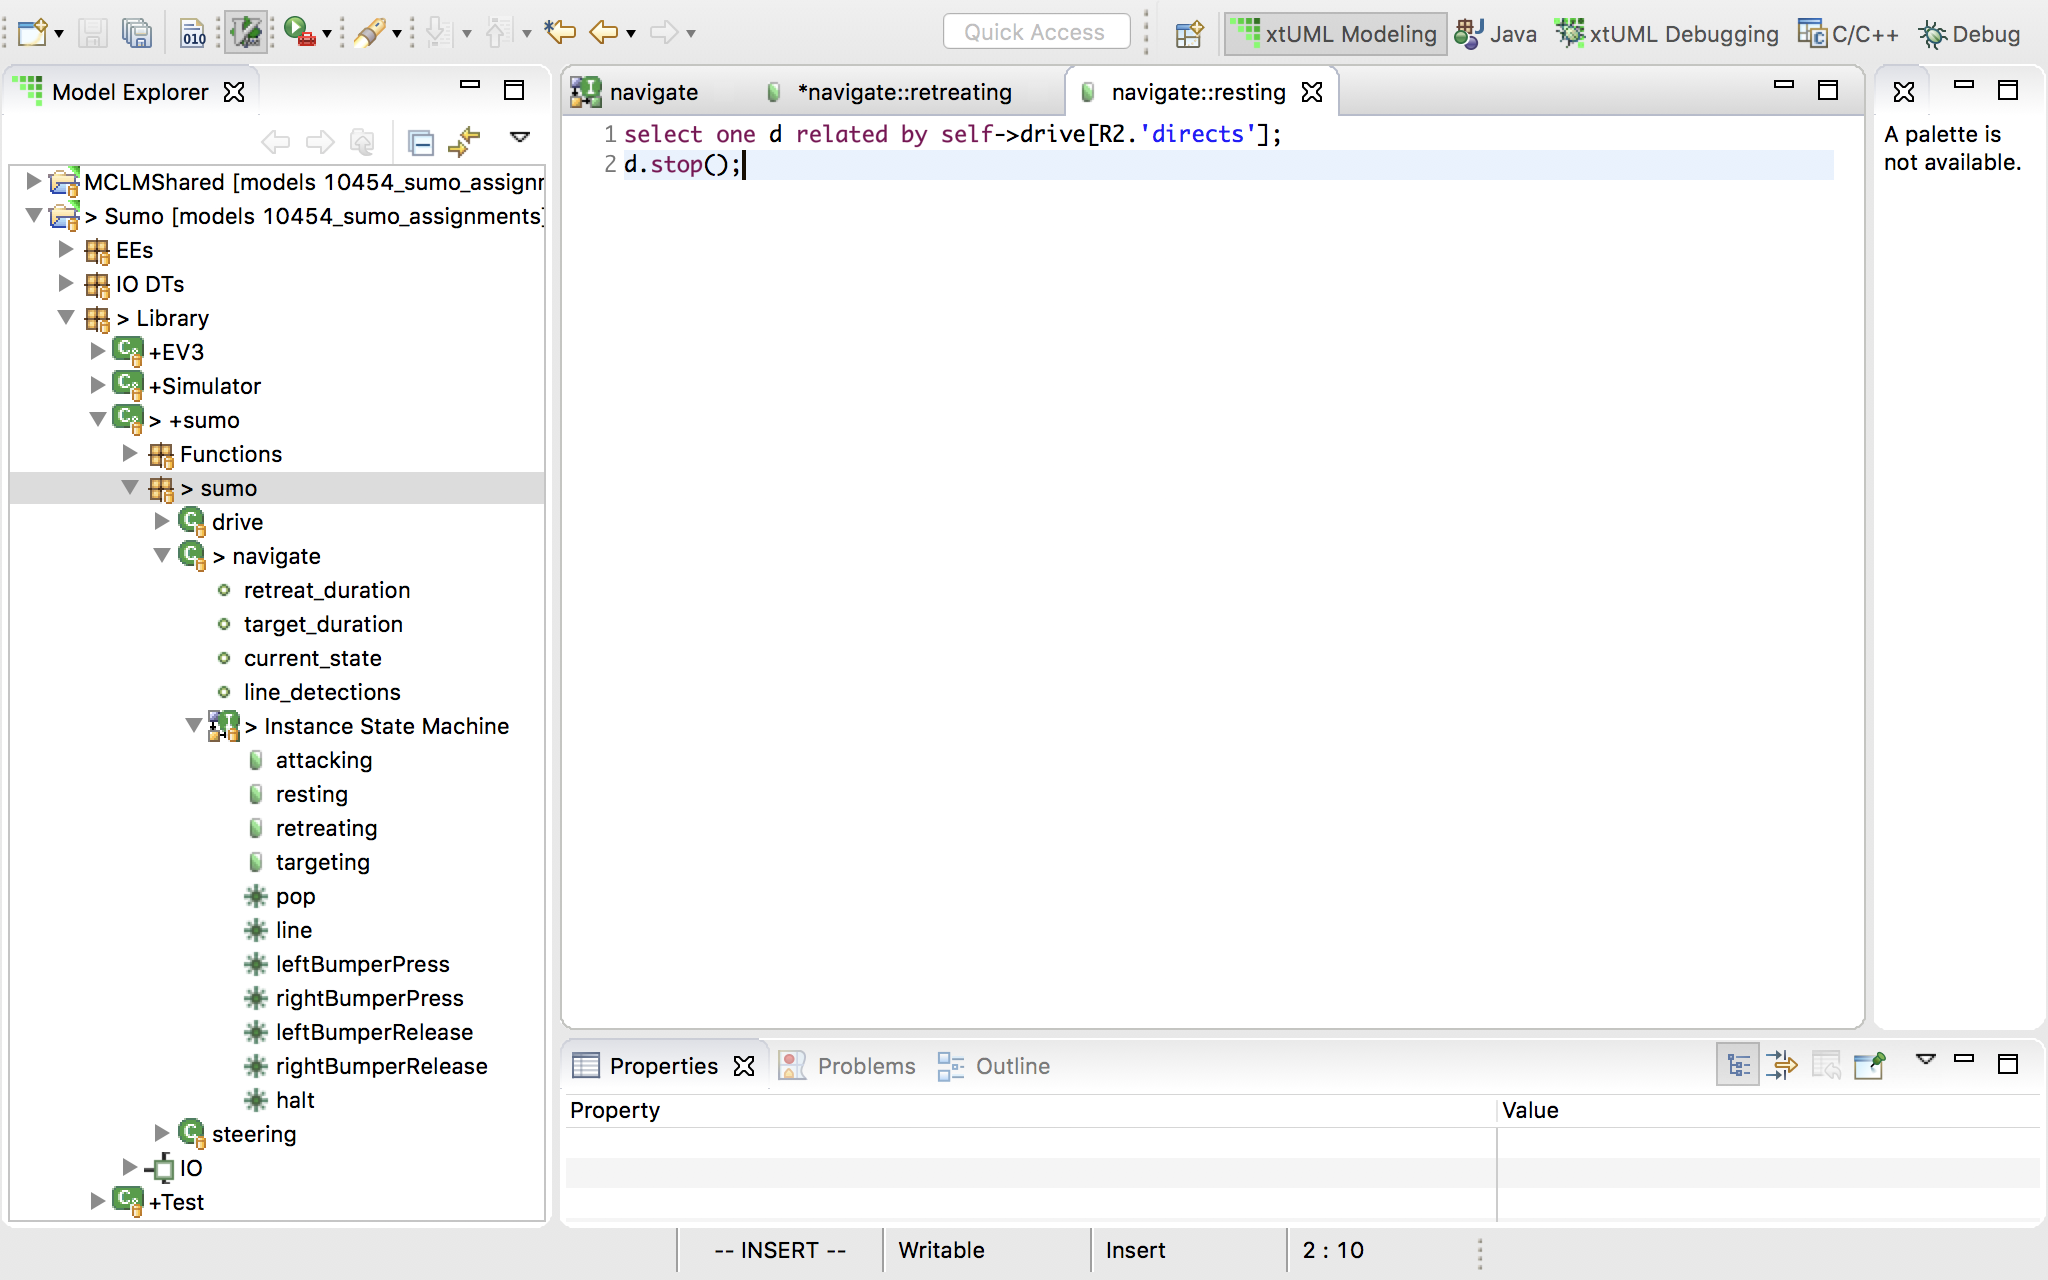Select the leftBumperRelease event
This screenshot has height=1280, width=2048.
pos(374,1032)
